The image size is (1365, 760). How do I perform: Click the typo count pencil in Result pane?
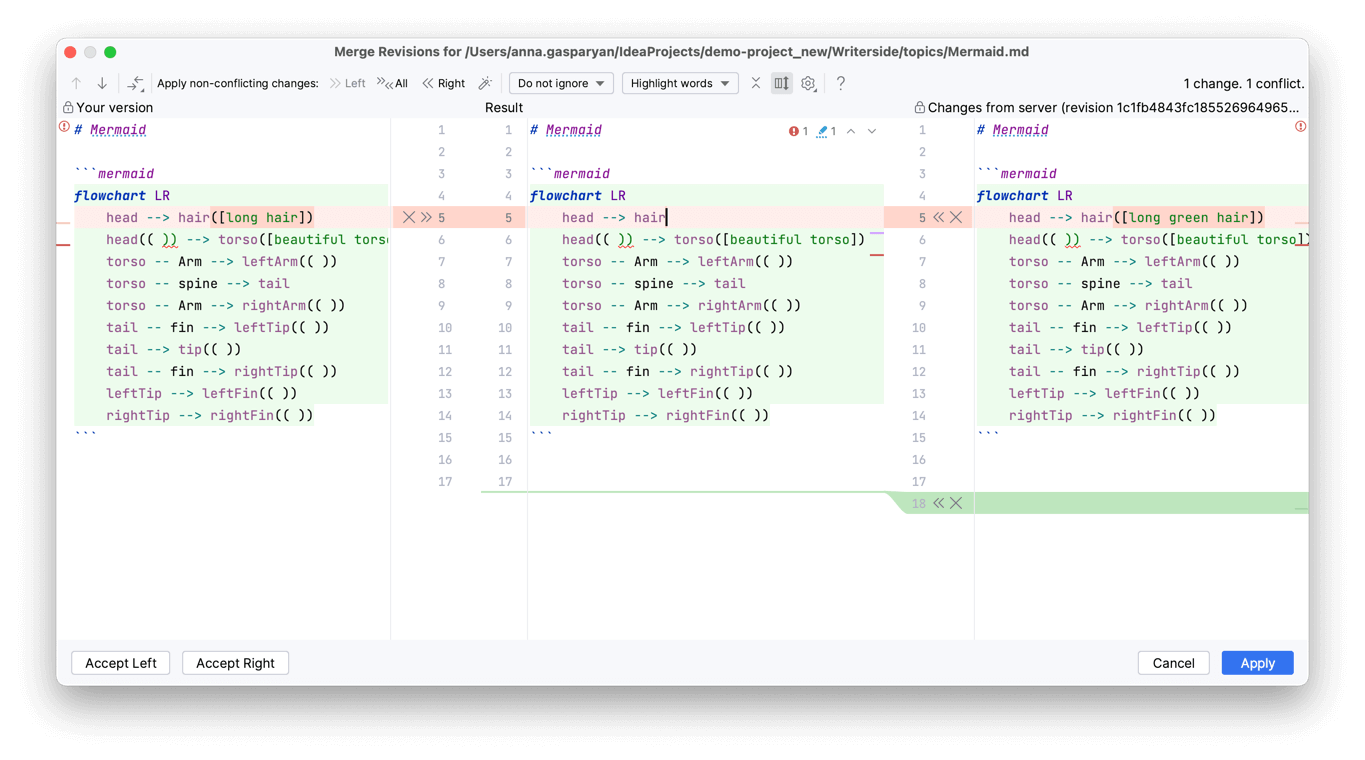pos(826,131)
